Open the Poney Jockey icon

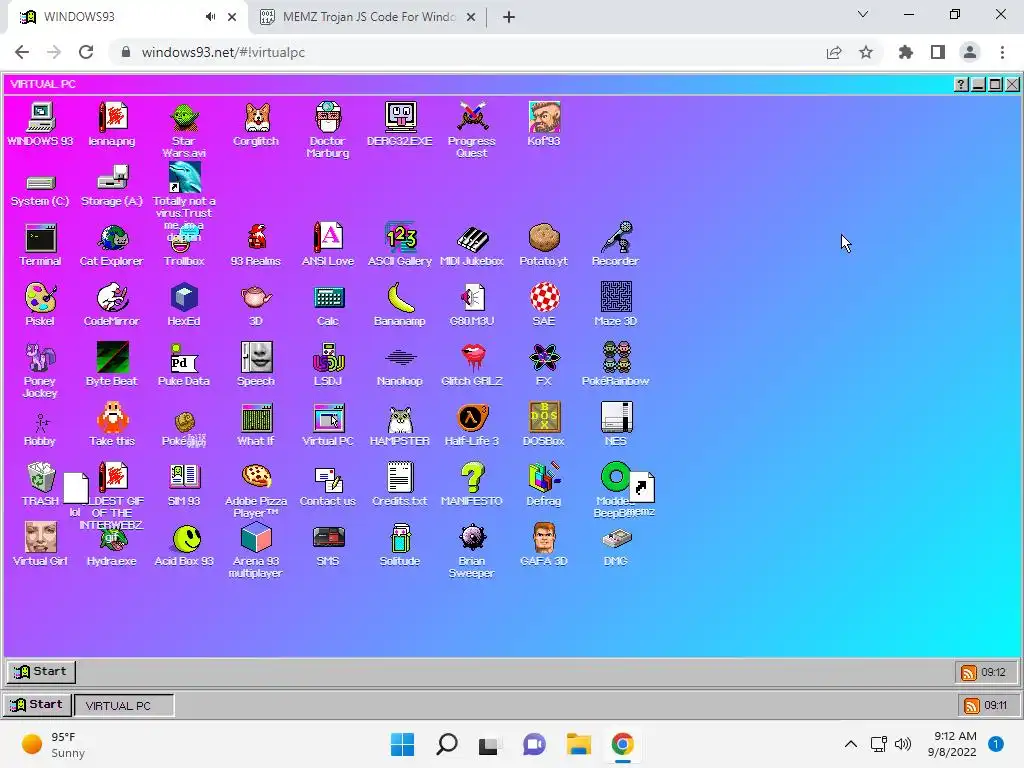point(40,357)
